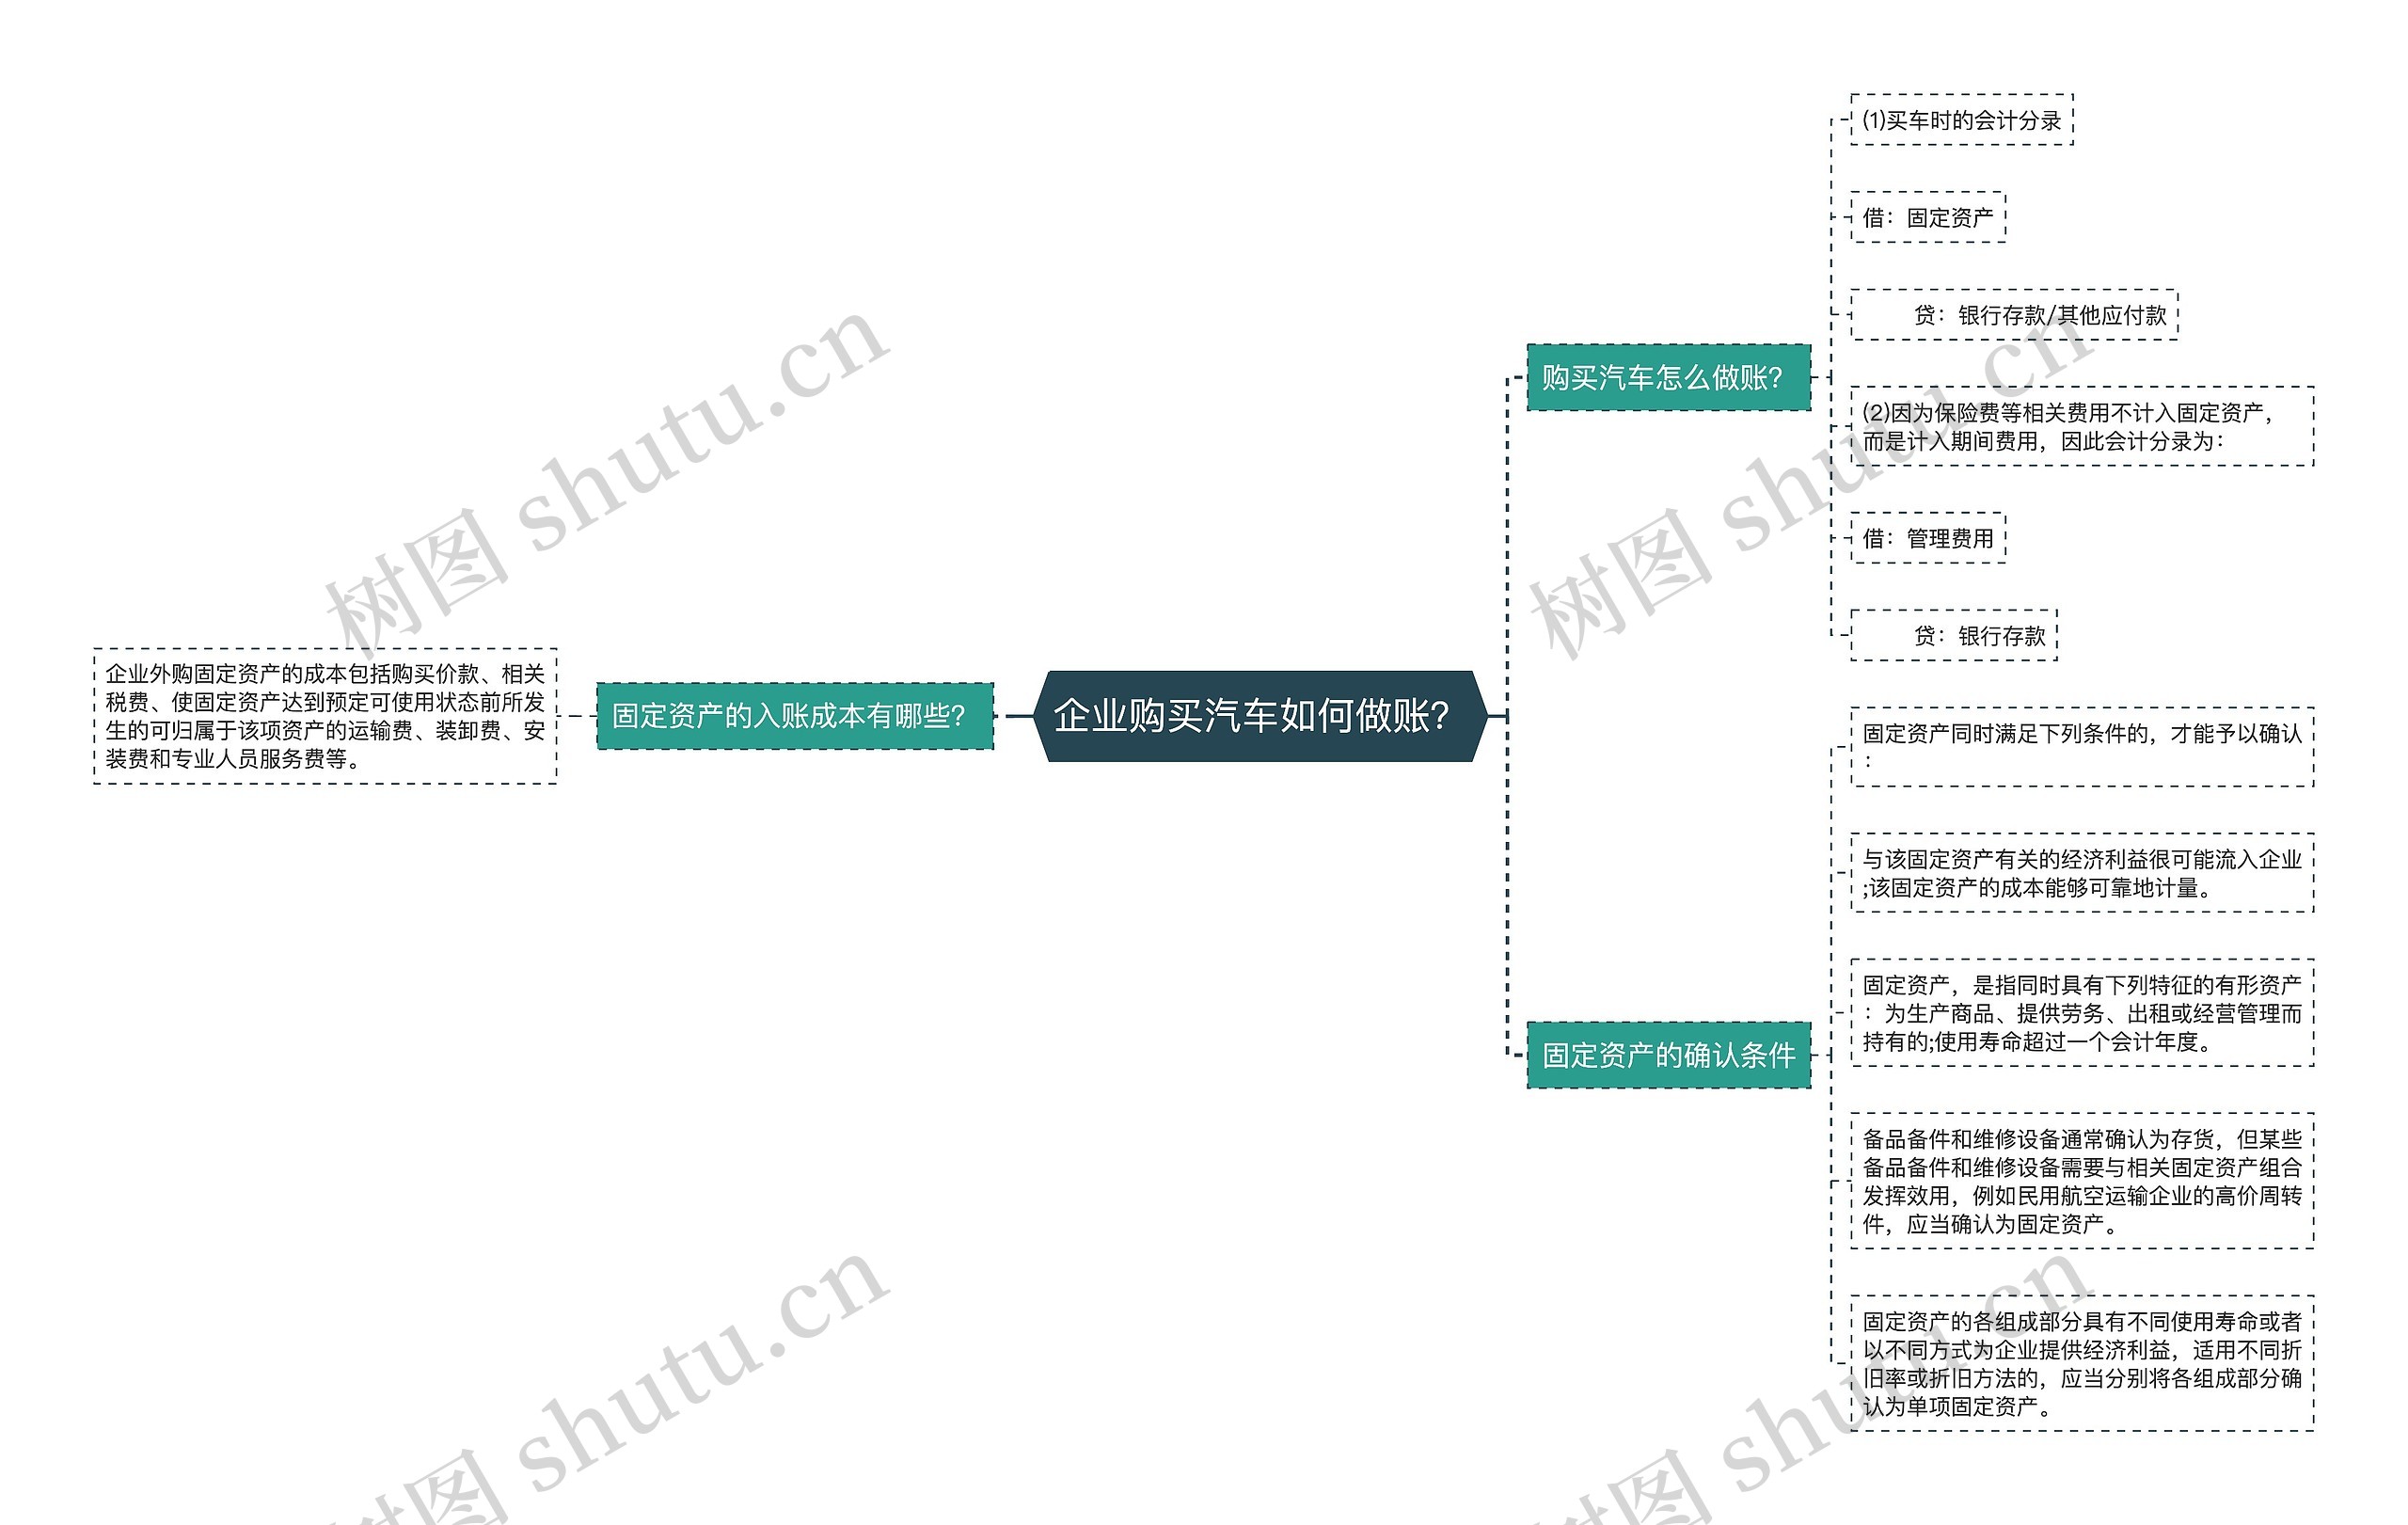Select the branch node 购买汽车怎么做账?
Screen dimensions: 2408x1525
[1668, 377]
